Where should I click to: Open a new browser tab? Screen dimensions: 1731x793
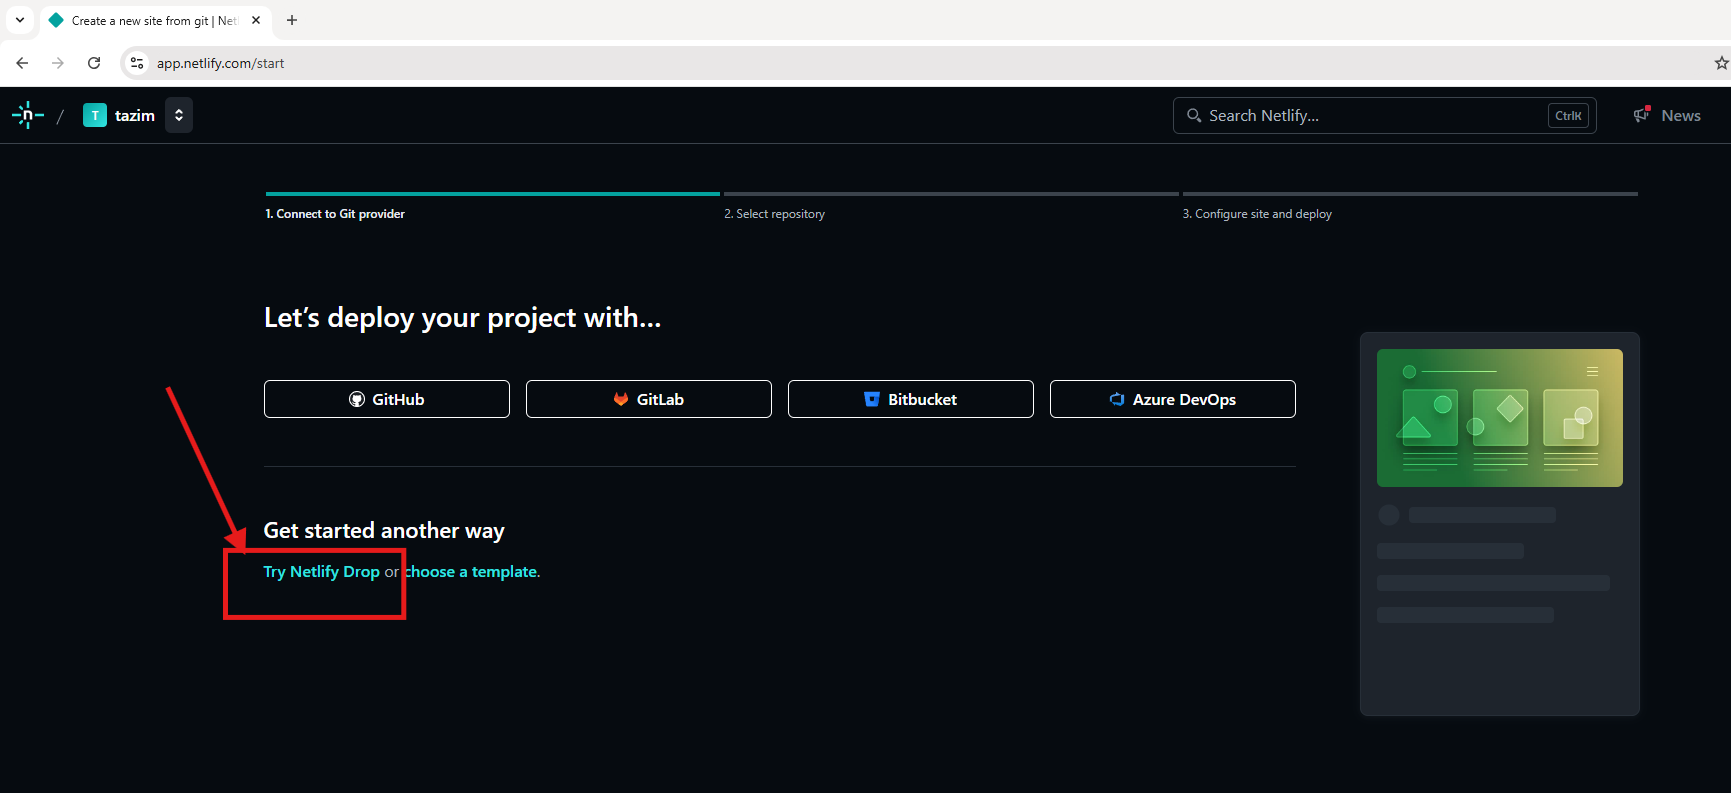pos(292,20)
